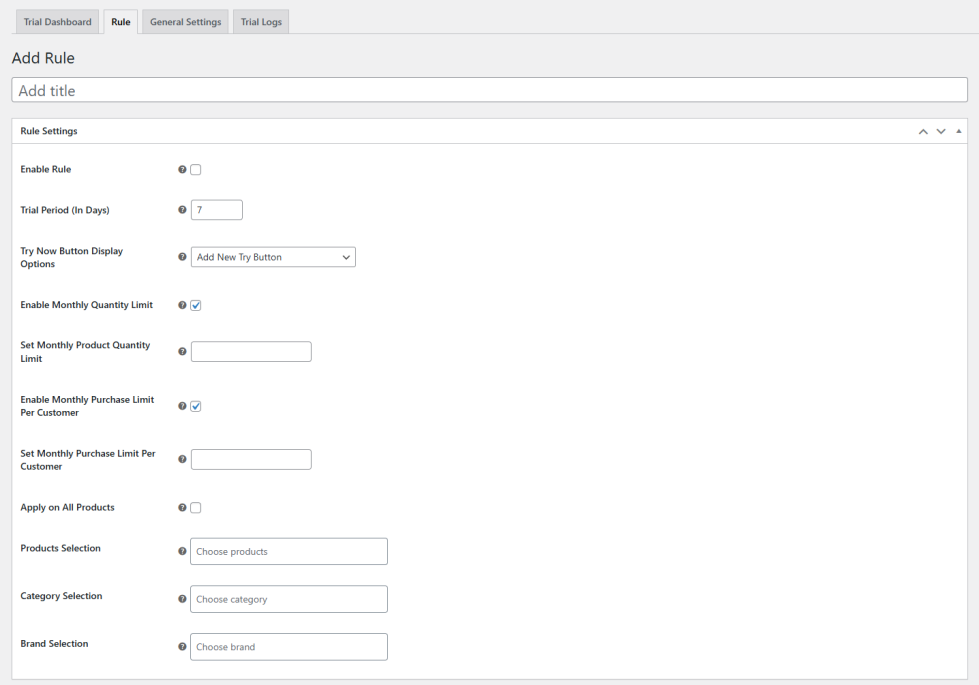
Task: Tick the Enable Rule checkbox
Action: coord(196,170)
